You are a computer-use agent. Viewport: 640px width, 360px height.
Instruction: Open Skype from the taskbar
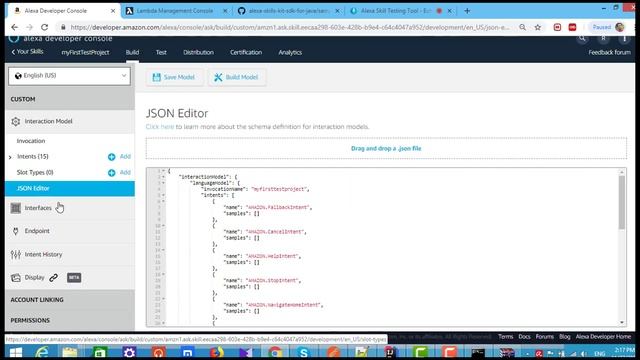304,352
